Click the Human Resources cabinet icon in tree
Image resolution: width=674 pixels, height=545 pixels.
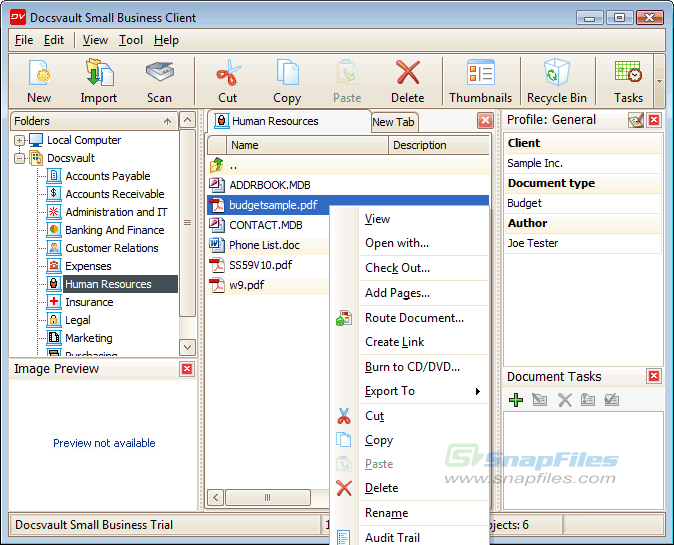point(54,284)
